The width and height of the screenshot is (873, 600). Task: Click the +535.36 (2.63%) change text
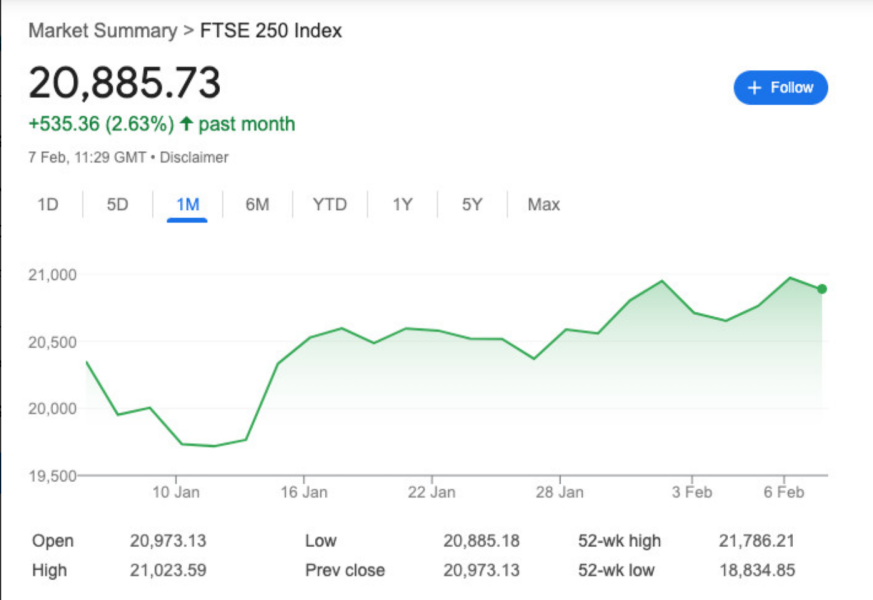101,124
